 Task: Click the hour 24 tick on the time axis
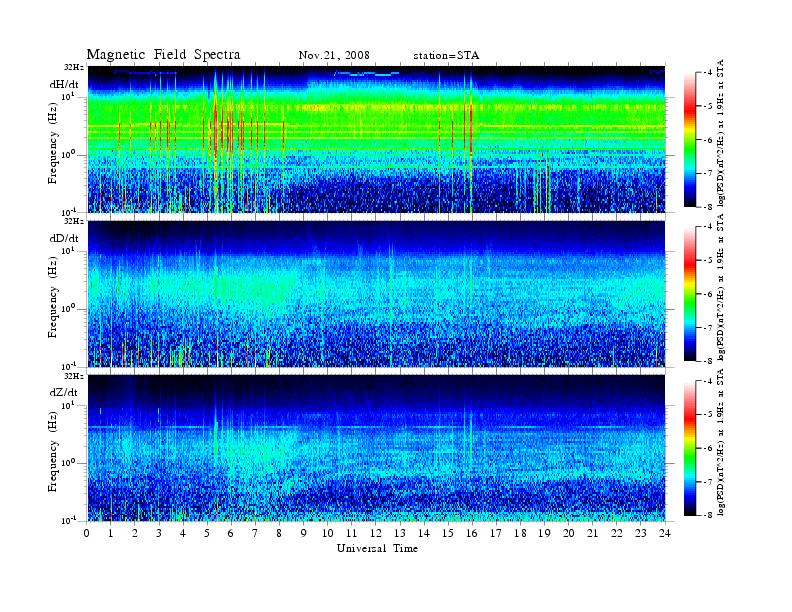coord(665,533)
